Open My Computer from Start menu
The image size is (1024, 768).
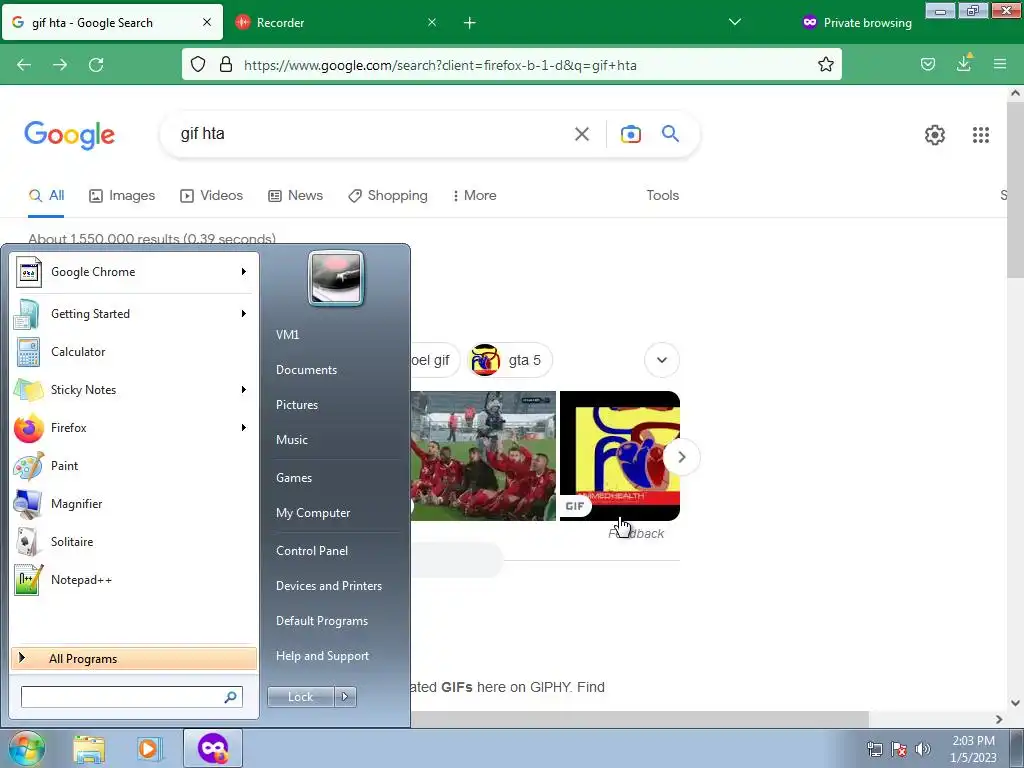pyautogui.click(x=313, y=513)
